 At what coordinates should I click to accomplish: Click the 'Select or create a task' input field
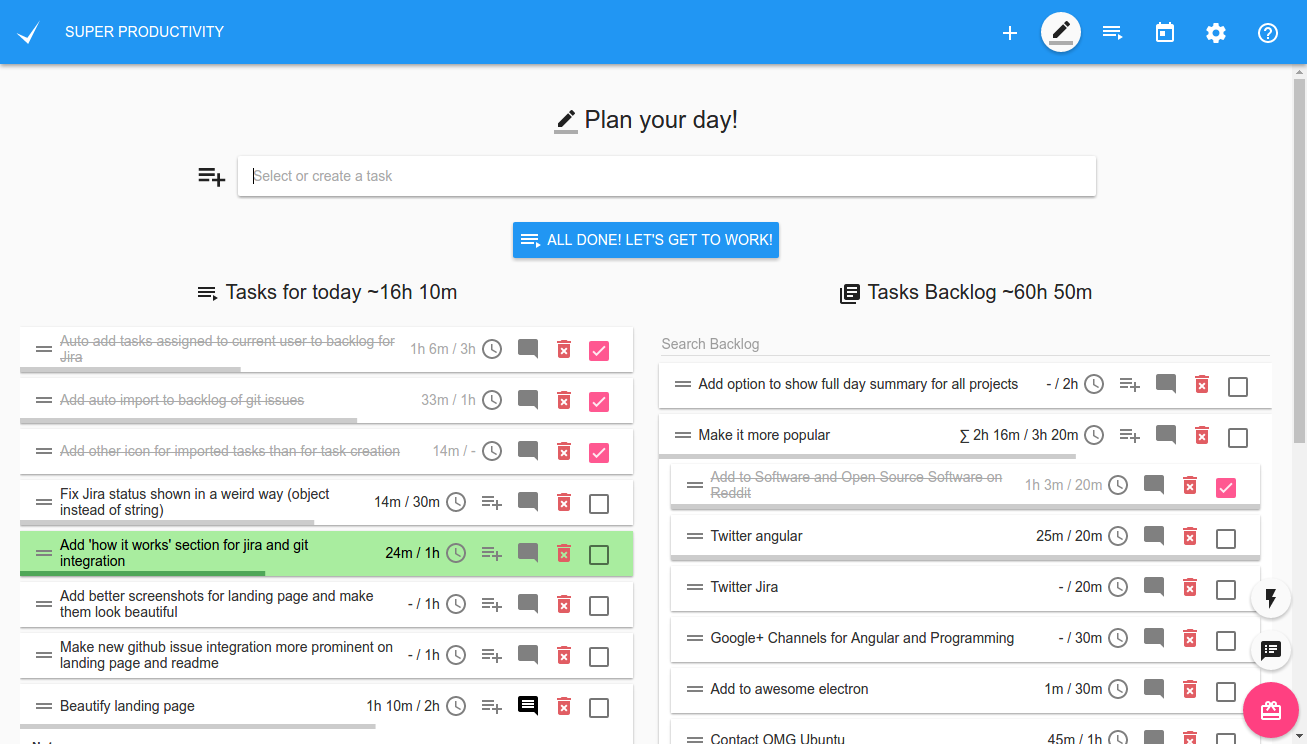(666, 176)
